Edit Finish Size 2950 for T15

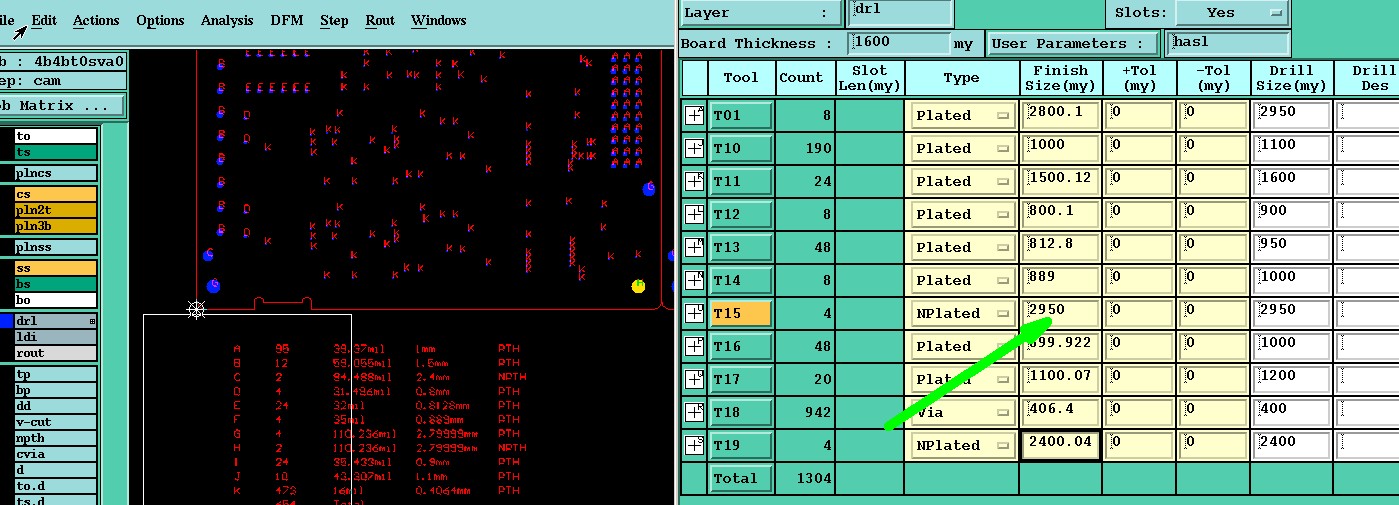click(x=1061, y=313)
